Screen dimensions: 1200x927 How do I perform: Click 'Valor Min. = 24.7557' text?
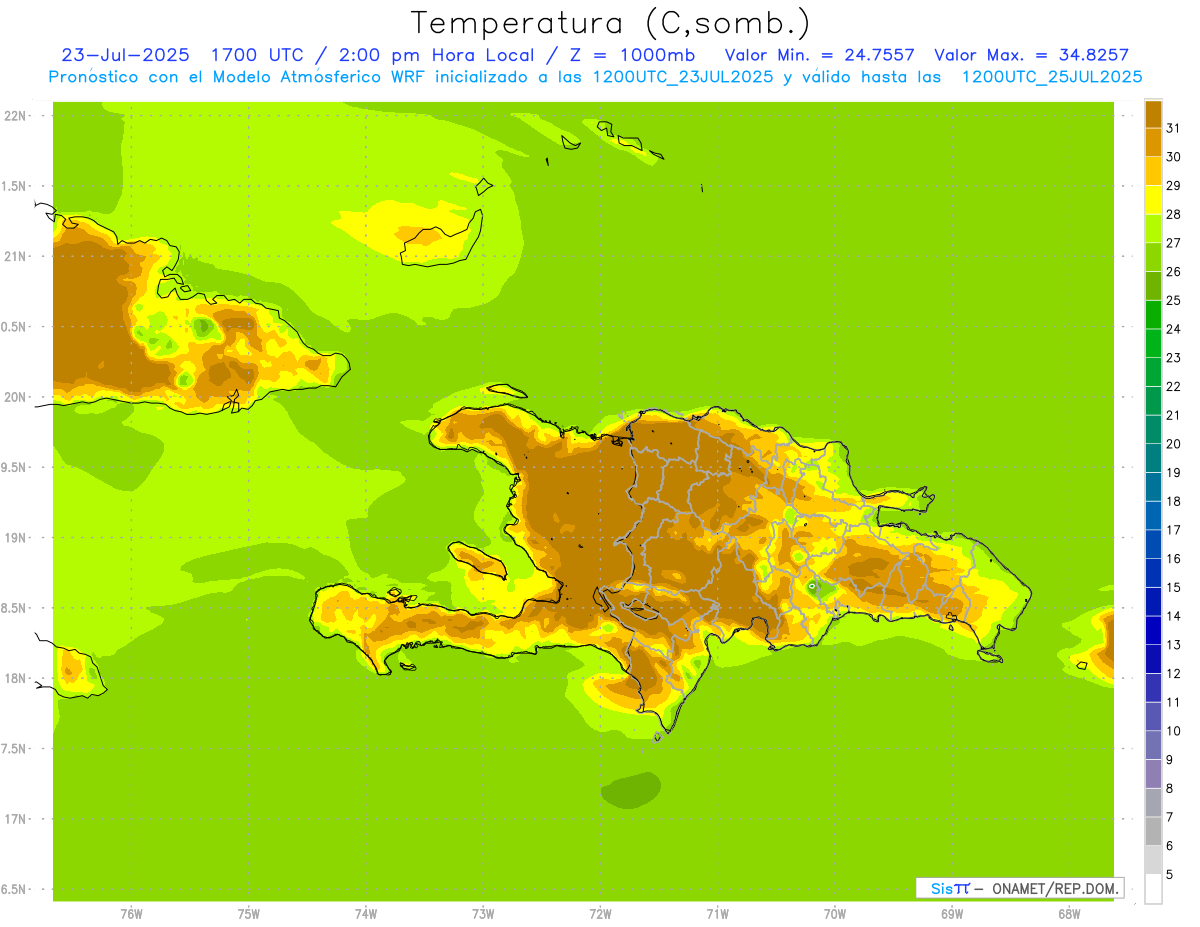[x=819, y=56]
